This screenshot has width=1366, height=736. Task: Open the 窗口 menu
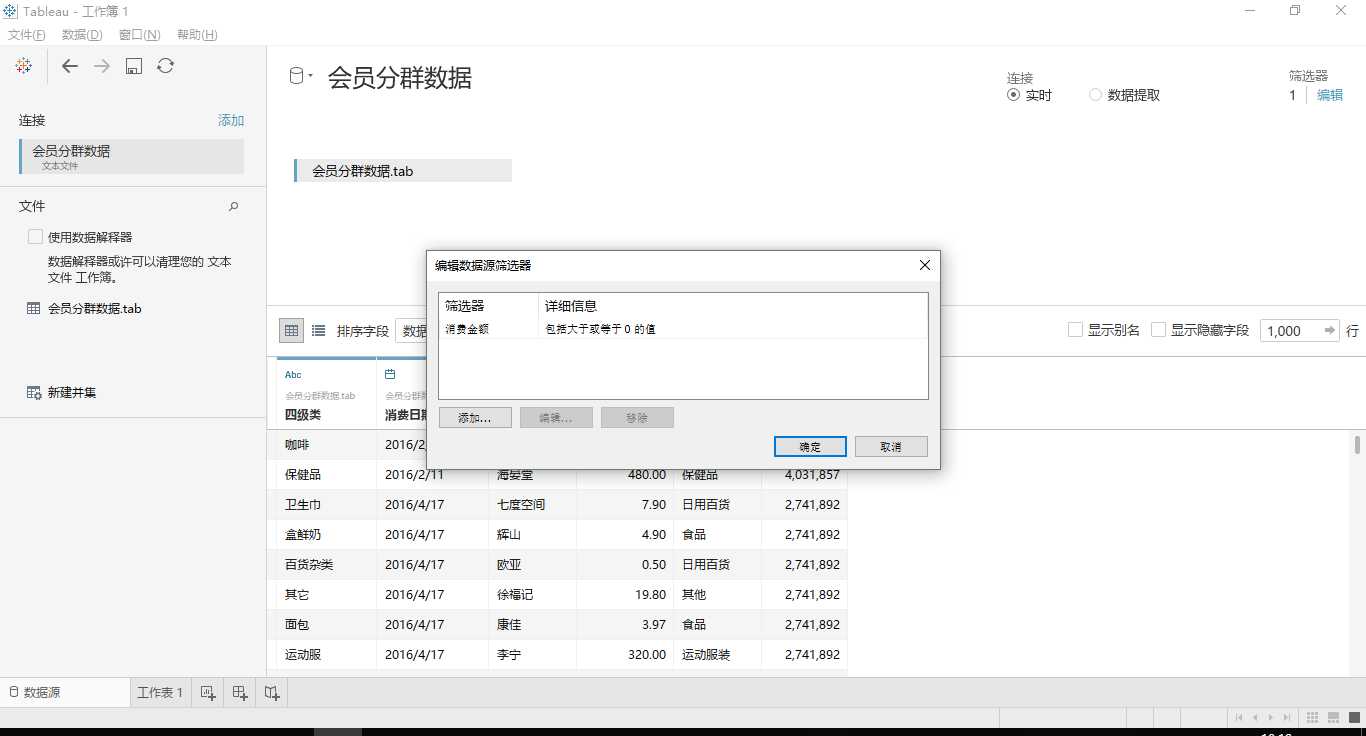click(139, 35)
